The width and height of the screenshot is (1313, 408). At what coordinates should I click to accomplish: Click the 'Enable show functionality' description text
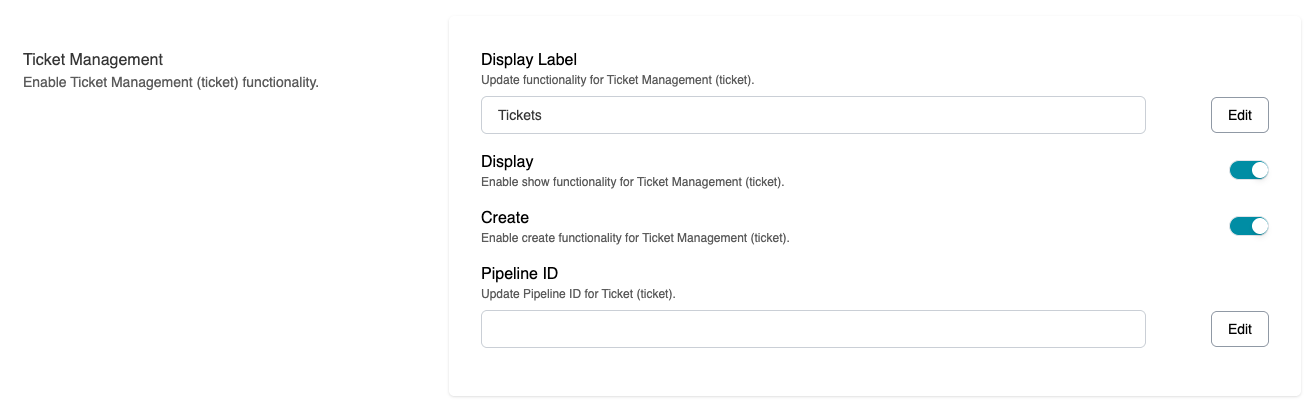(x=632, y=182)
